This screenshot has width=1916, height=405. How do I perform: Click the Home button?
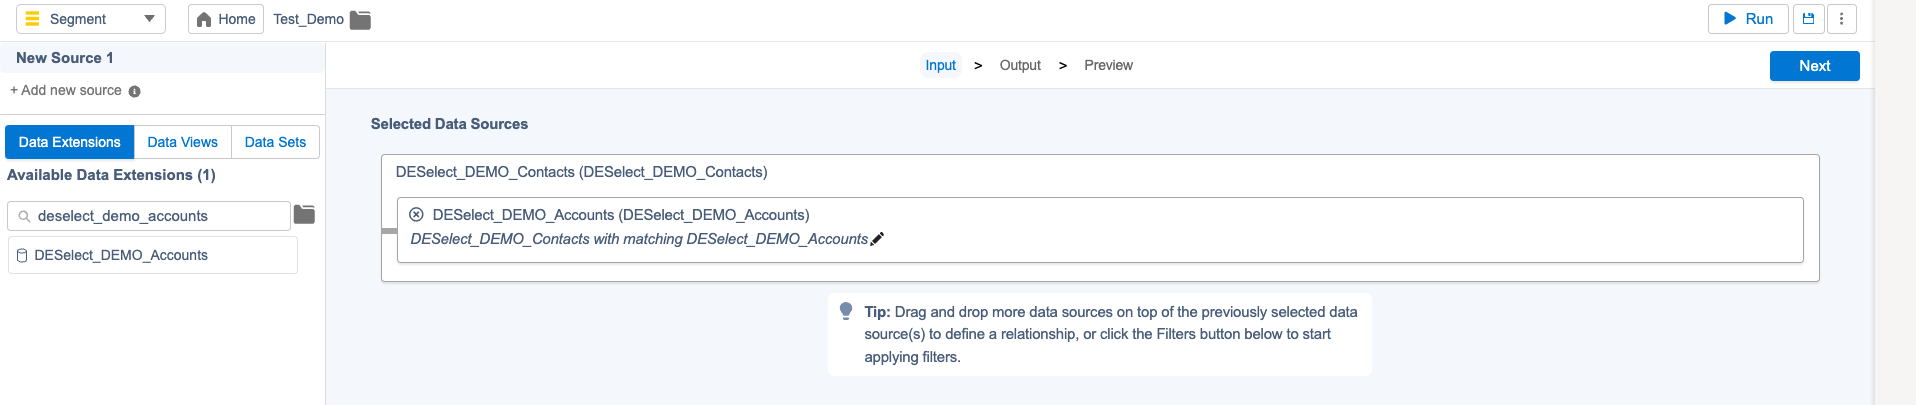226,19
